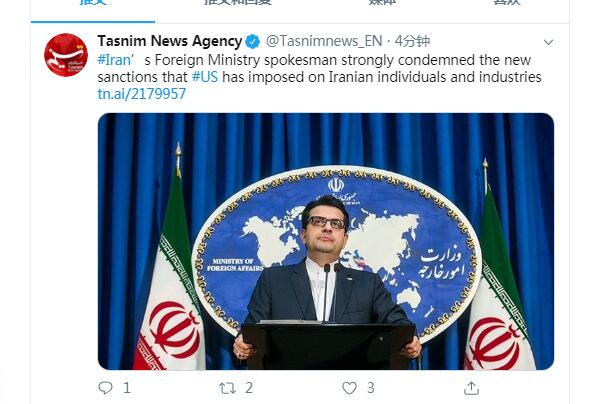Expand the tweet options chevron
The image size is (589, 404).
(x=548, y=42)
